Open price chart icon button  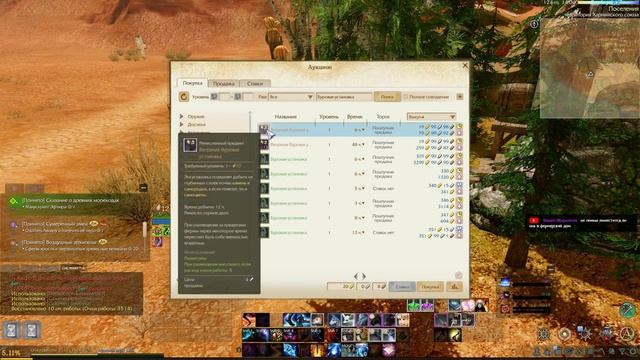coord(454,287)
